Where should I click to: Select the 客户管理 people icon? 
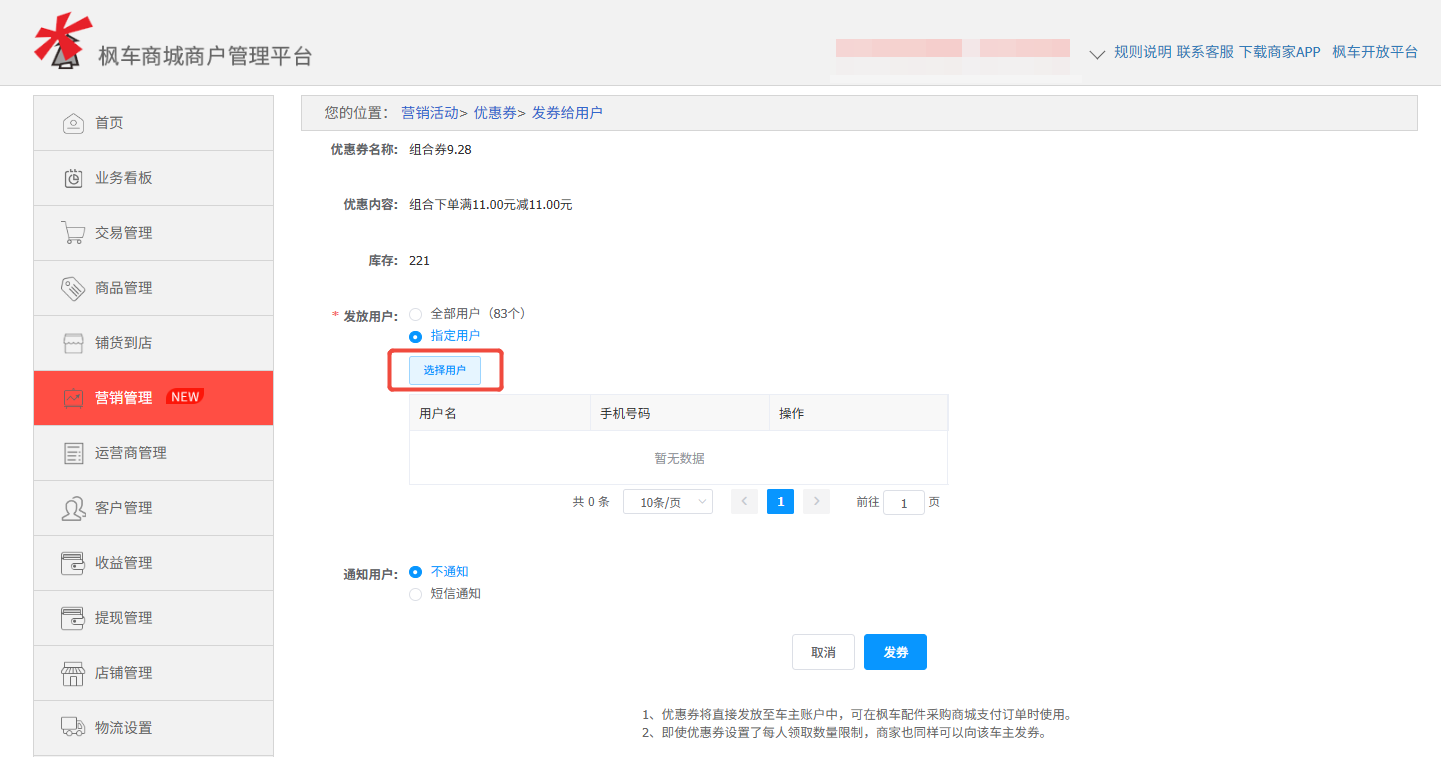(73, 507)
